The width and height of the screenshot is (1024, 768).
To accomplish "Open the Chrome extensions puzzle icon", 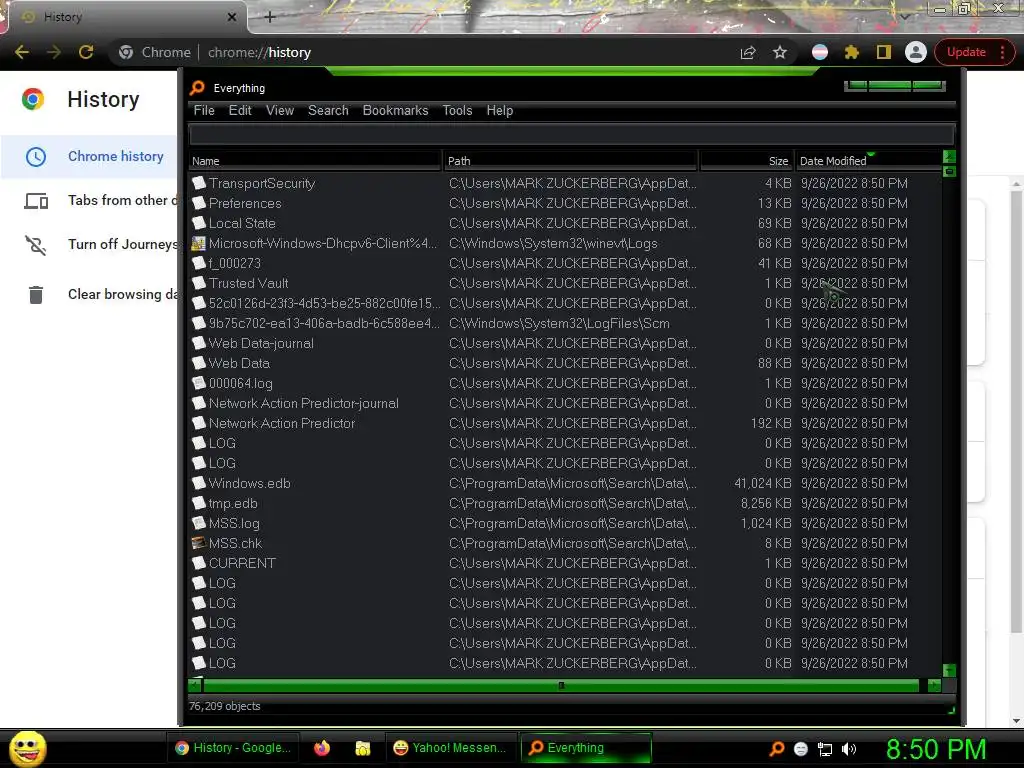I will pyautogui.click(x=852, y=52).
